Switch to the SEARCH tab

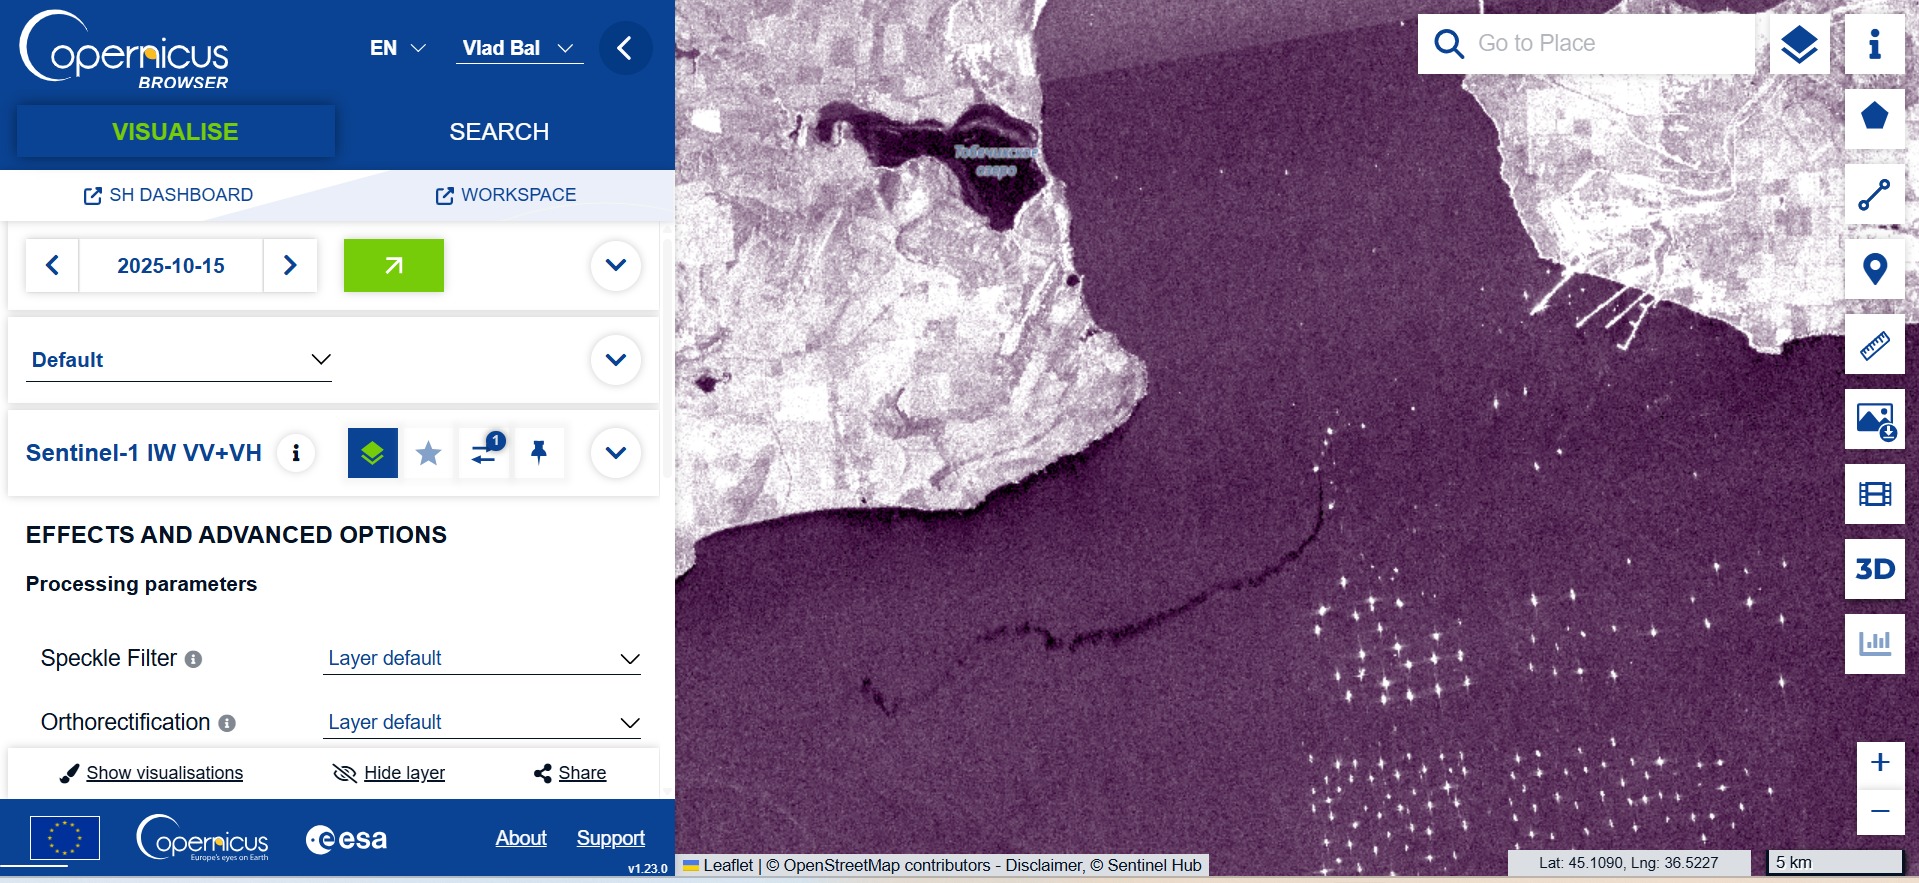click(x=499, y=132)
